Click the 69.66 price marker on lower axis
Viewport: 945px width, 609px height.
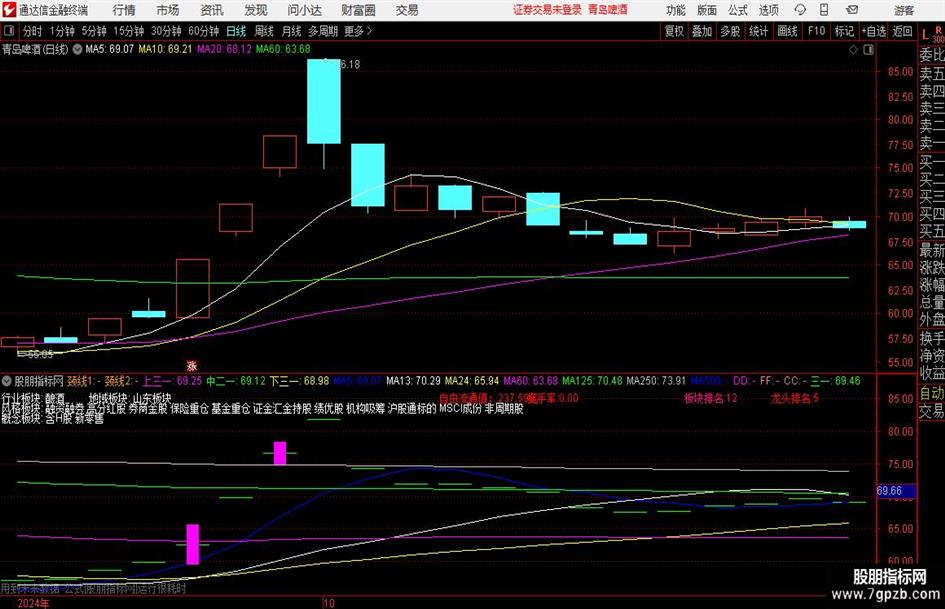coord(896,491)
